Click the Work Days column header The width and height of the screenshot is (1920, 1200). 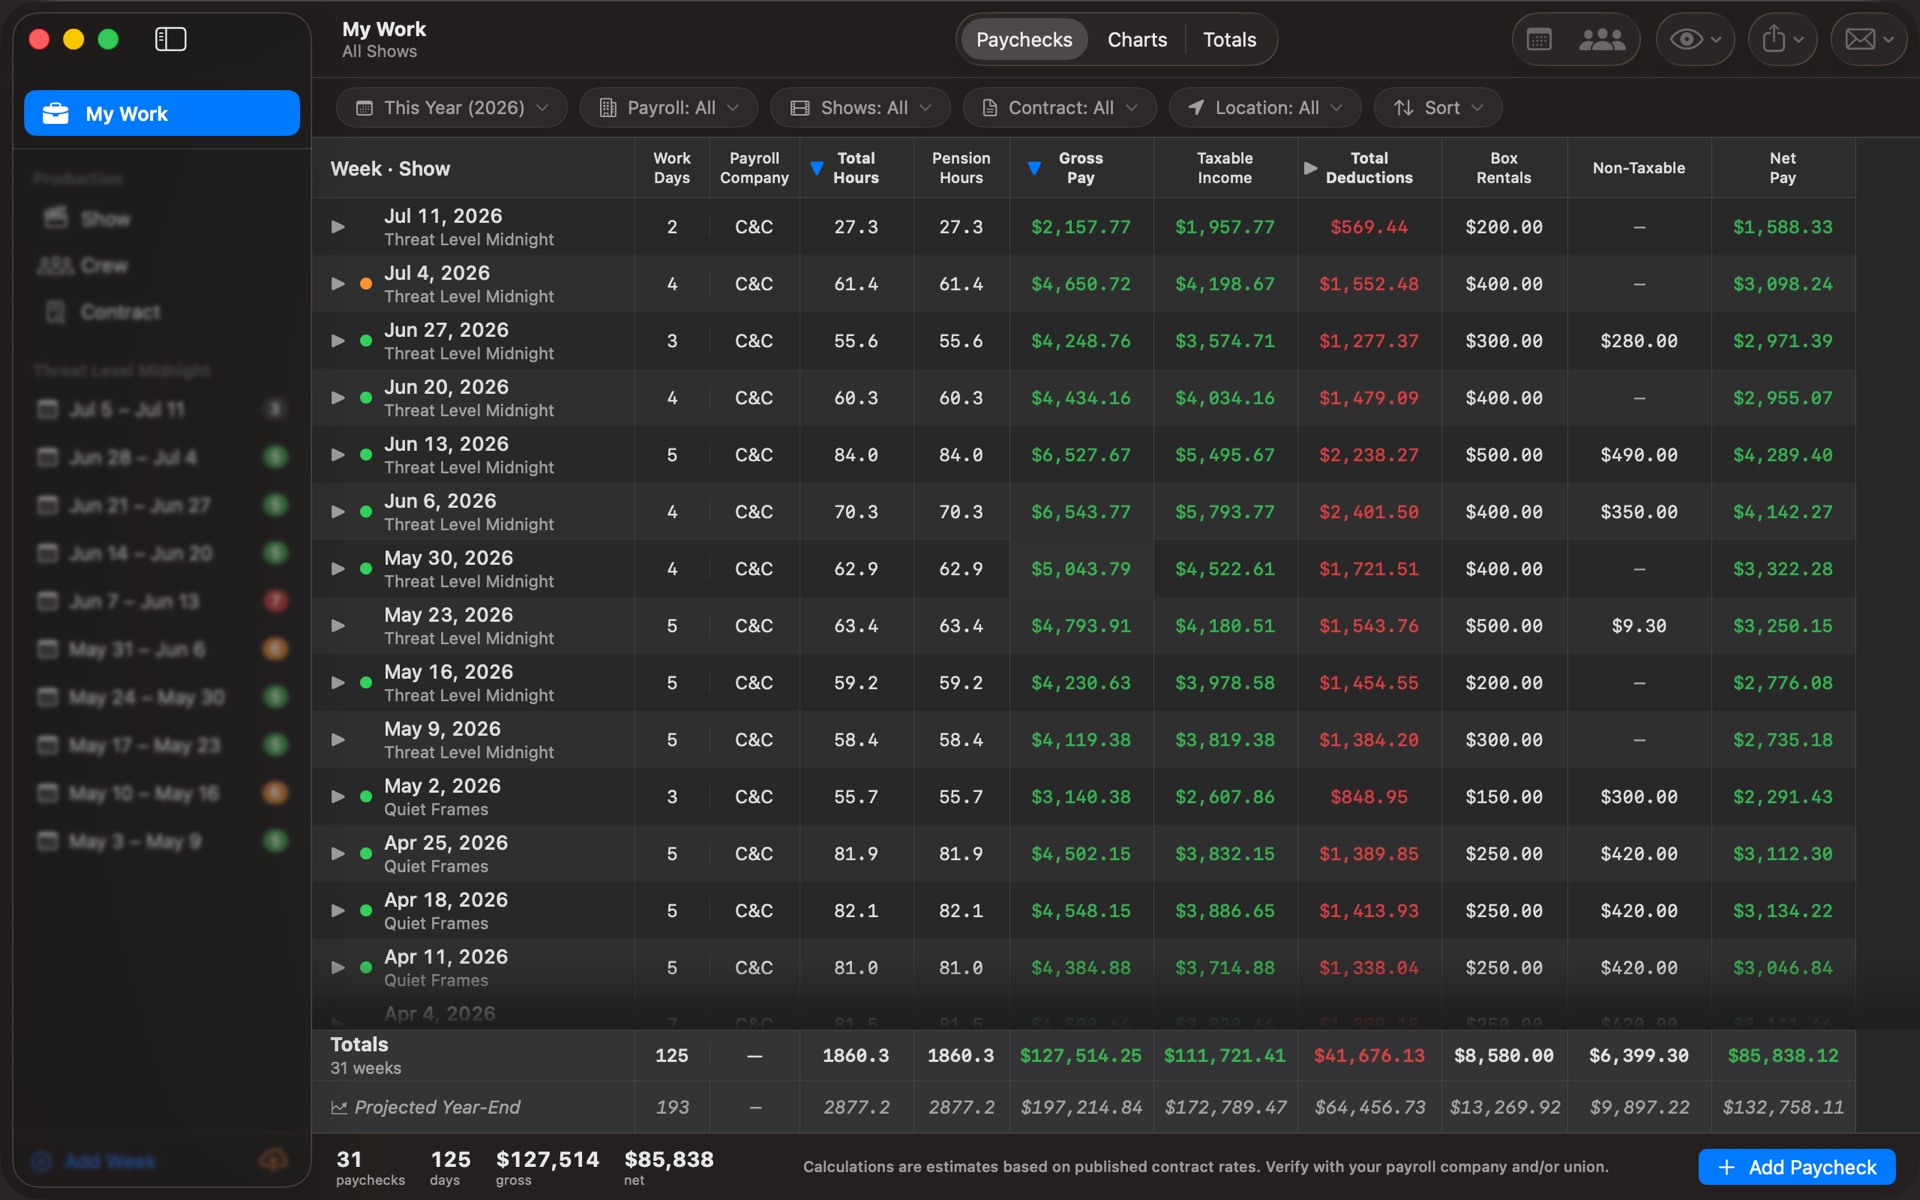pos(672,168)
